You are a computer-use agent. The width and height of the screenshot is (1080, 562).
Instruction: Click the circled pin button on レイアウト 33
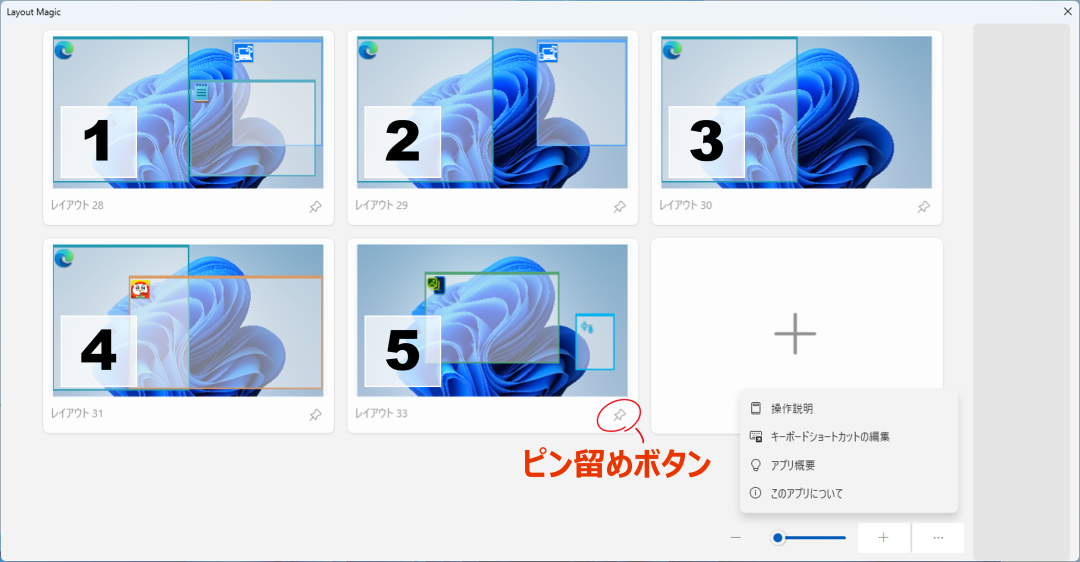[620, 415]
